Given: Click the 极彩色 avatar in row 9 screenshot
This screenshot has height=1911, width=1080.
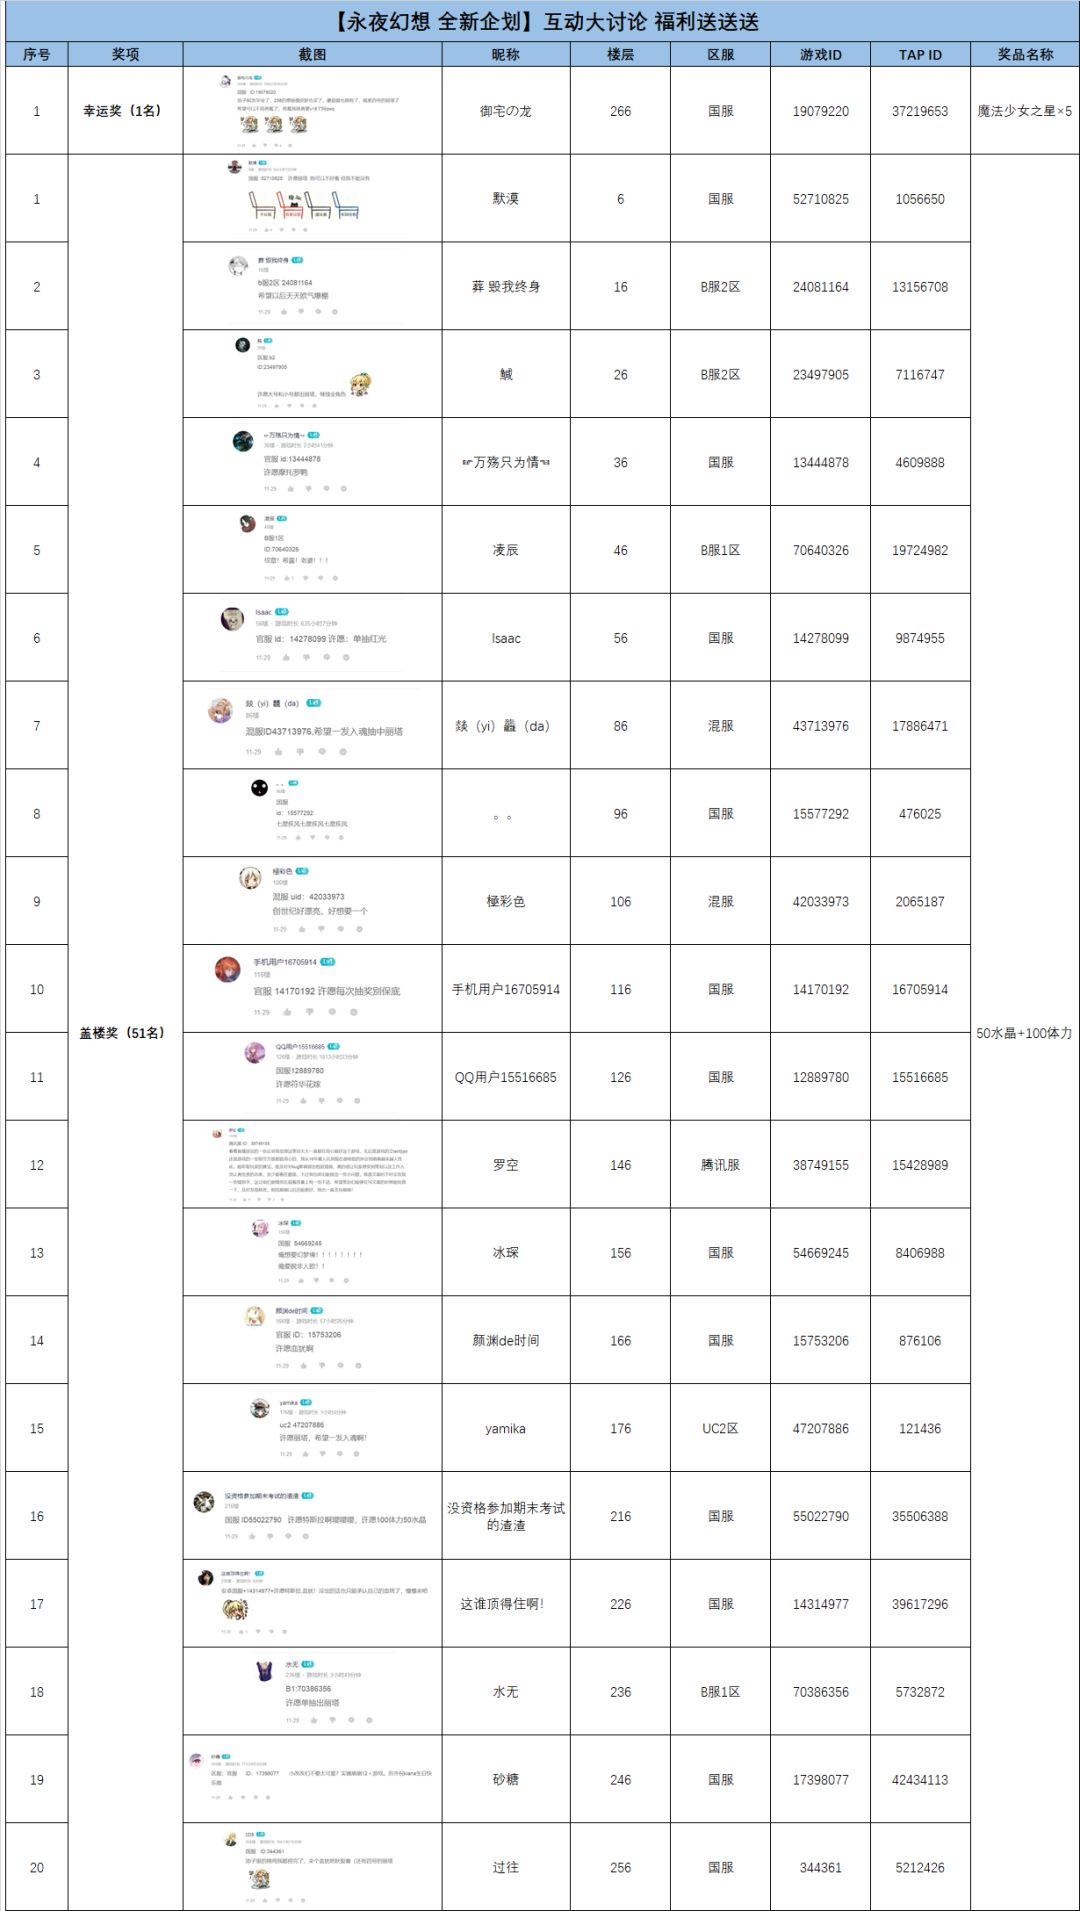Looking at the screenshot, I should tap(250, 878).
